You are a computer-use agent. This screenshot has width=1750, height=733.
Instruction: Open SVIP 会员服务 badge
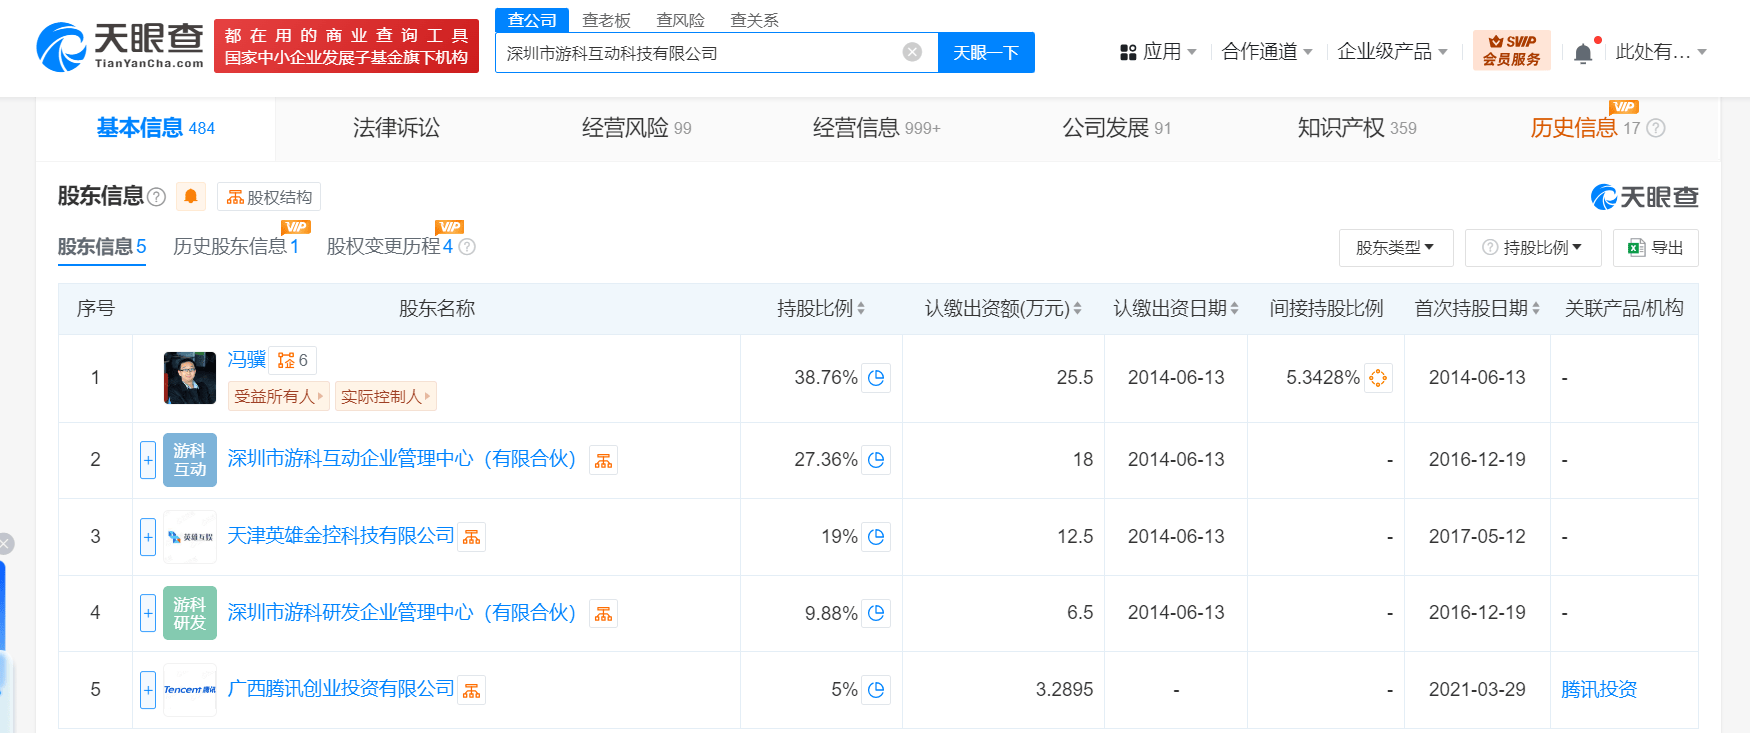(1511, 50)
